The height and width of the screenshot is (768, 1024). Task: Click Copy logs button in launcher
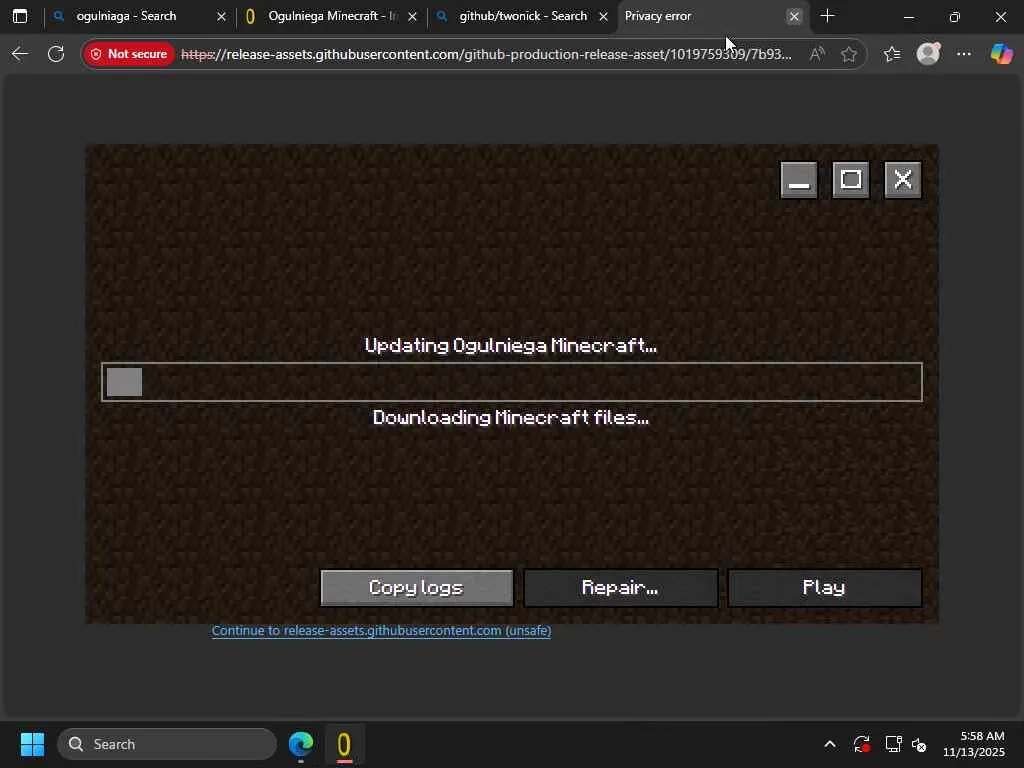click(417, 588)
